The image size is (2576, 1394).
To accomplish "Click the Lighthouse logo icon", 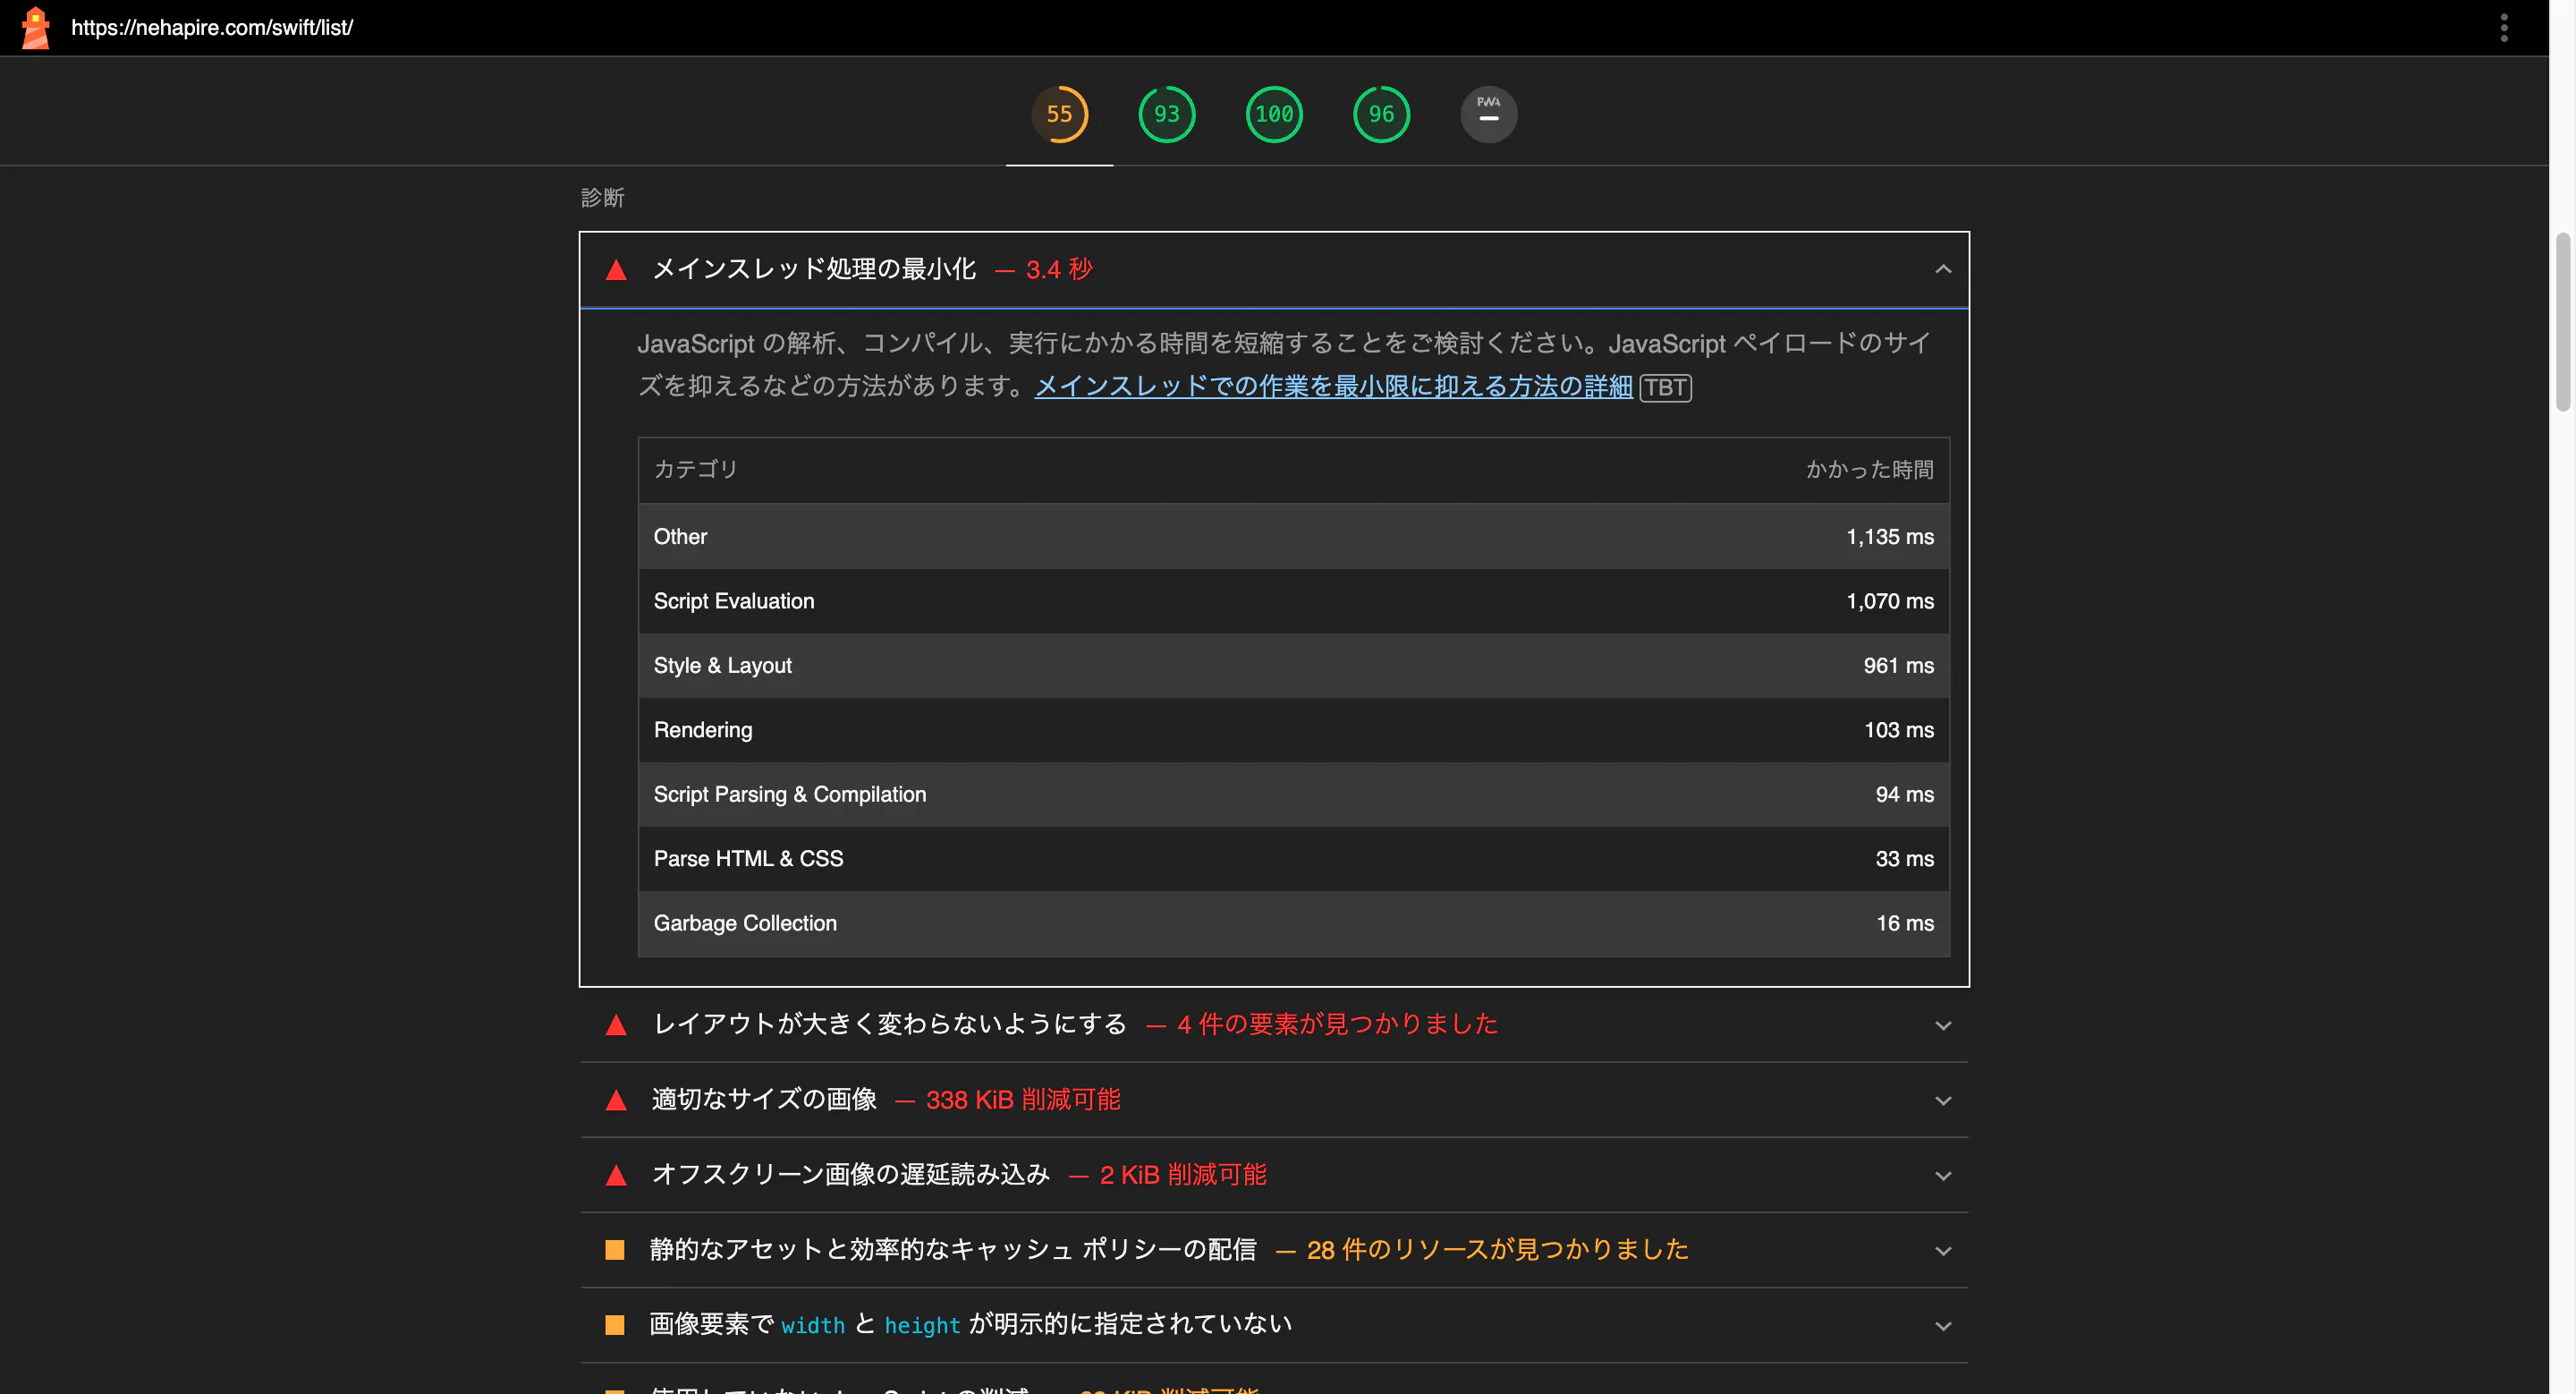I will click(36, 27).
